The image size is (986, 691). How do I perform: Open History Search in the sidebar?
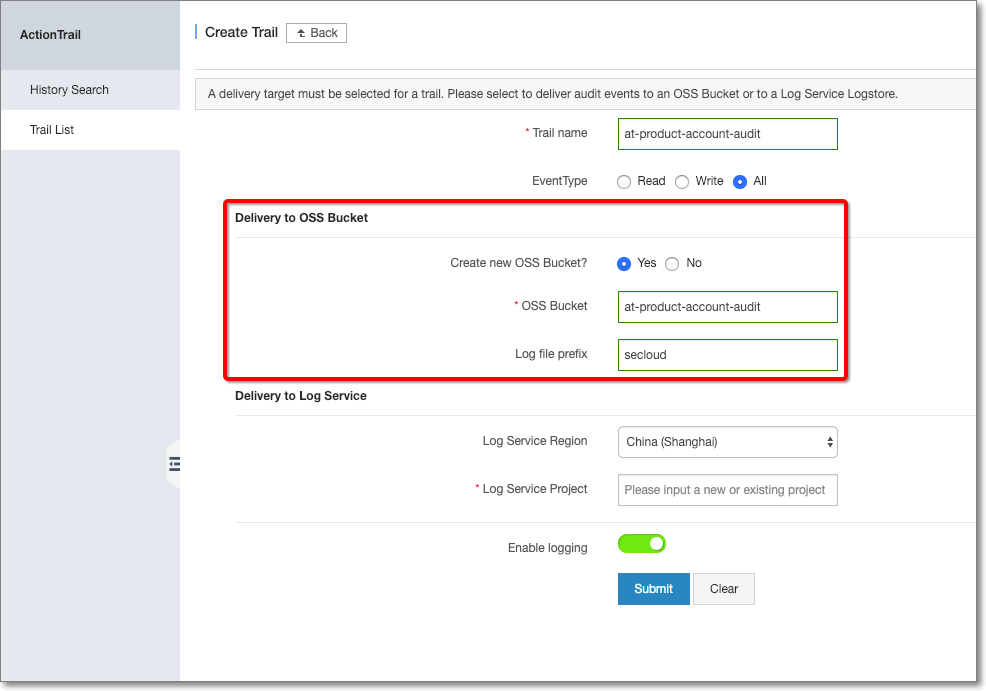point(91,90)
